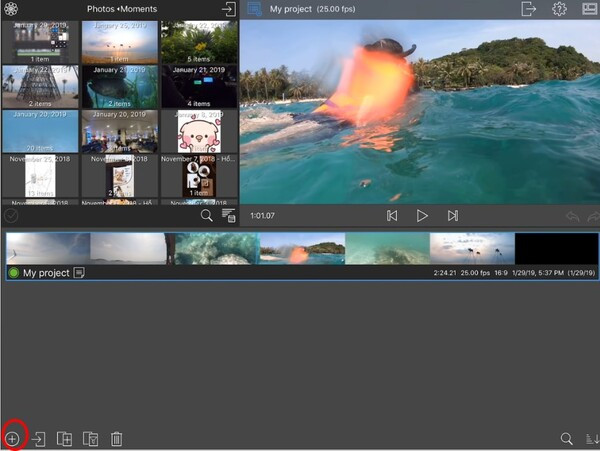Delete project with the trash icon
The height and width of the screenshot is (451, 600).
pos(116,439)
